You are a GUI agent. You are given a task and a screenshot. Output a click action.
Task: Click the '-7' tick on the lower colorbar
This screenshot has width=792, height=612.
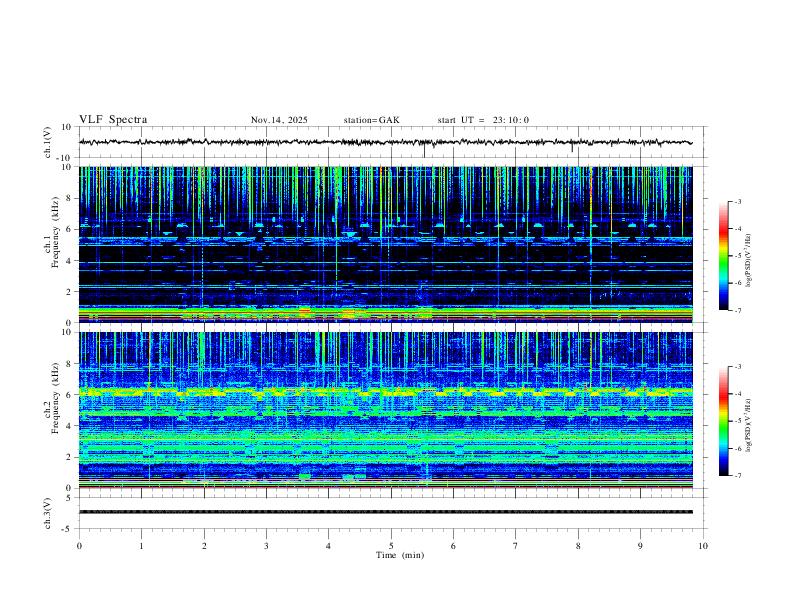point(738,476)
